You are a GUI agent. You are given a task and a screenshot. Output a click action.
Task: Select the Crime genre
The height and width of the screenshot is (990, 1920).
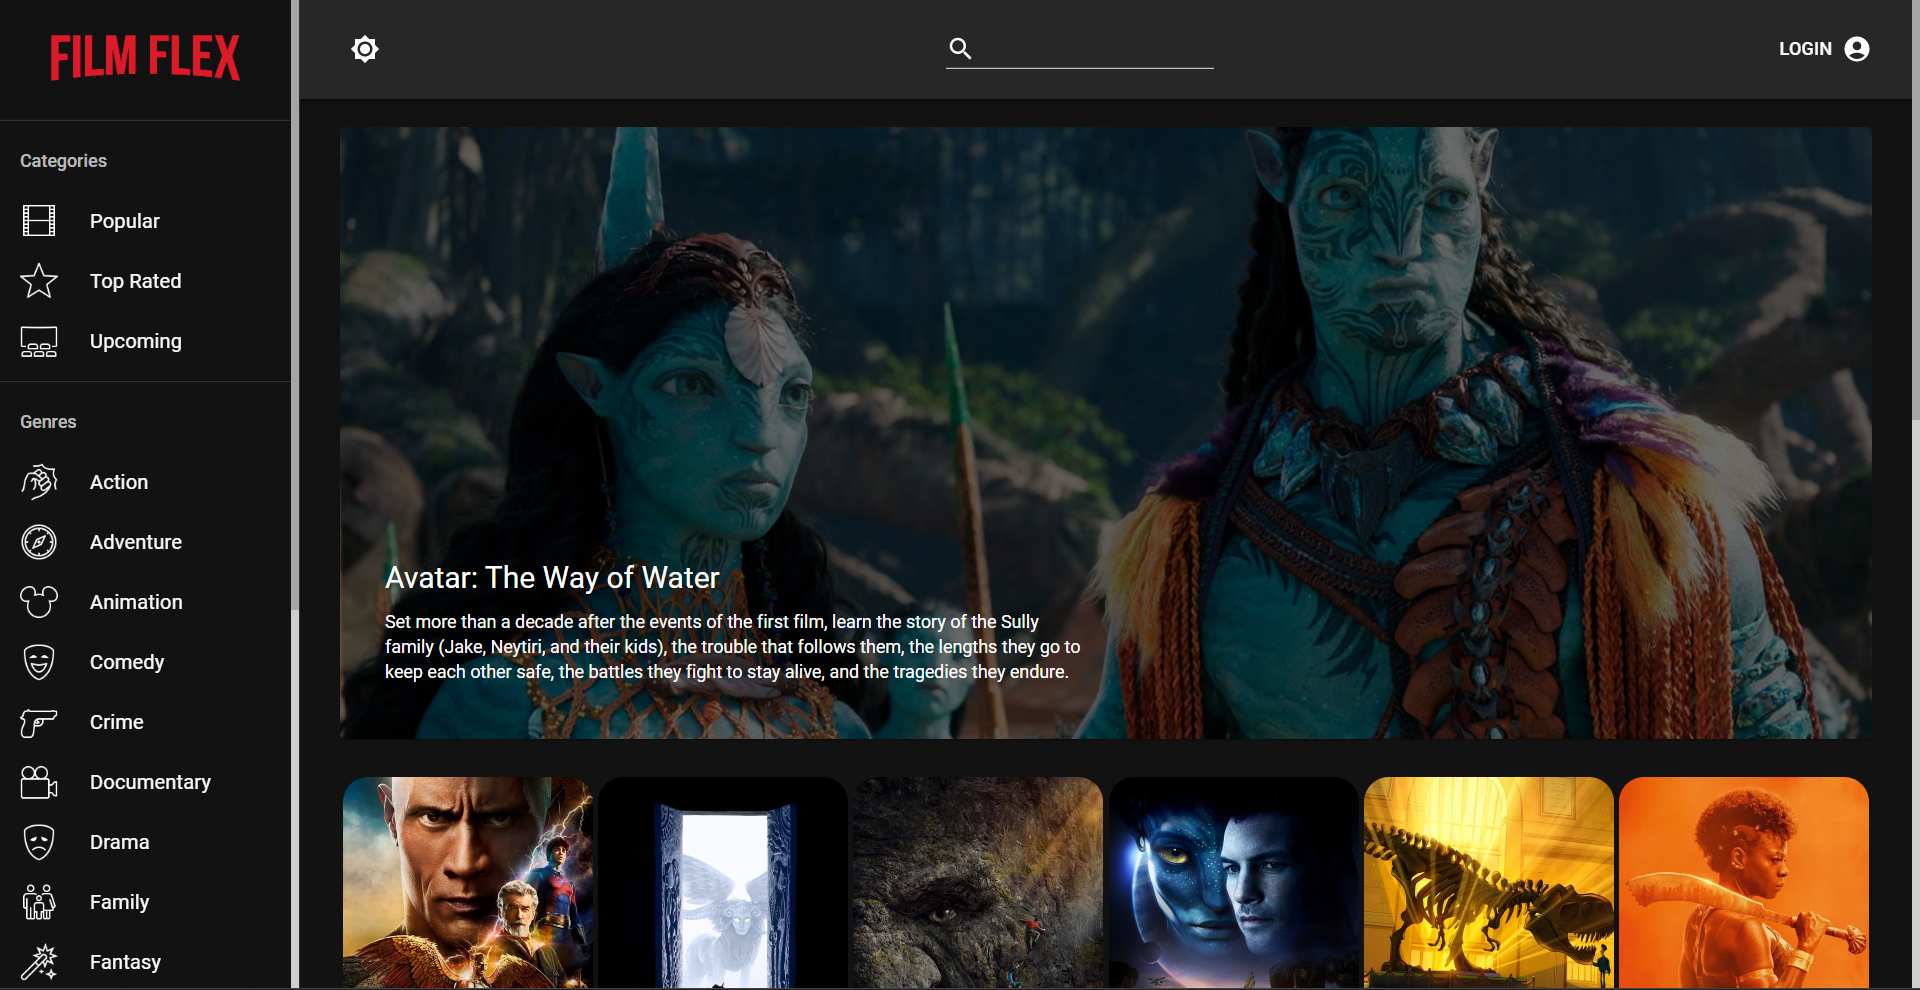coord(145,722)
